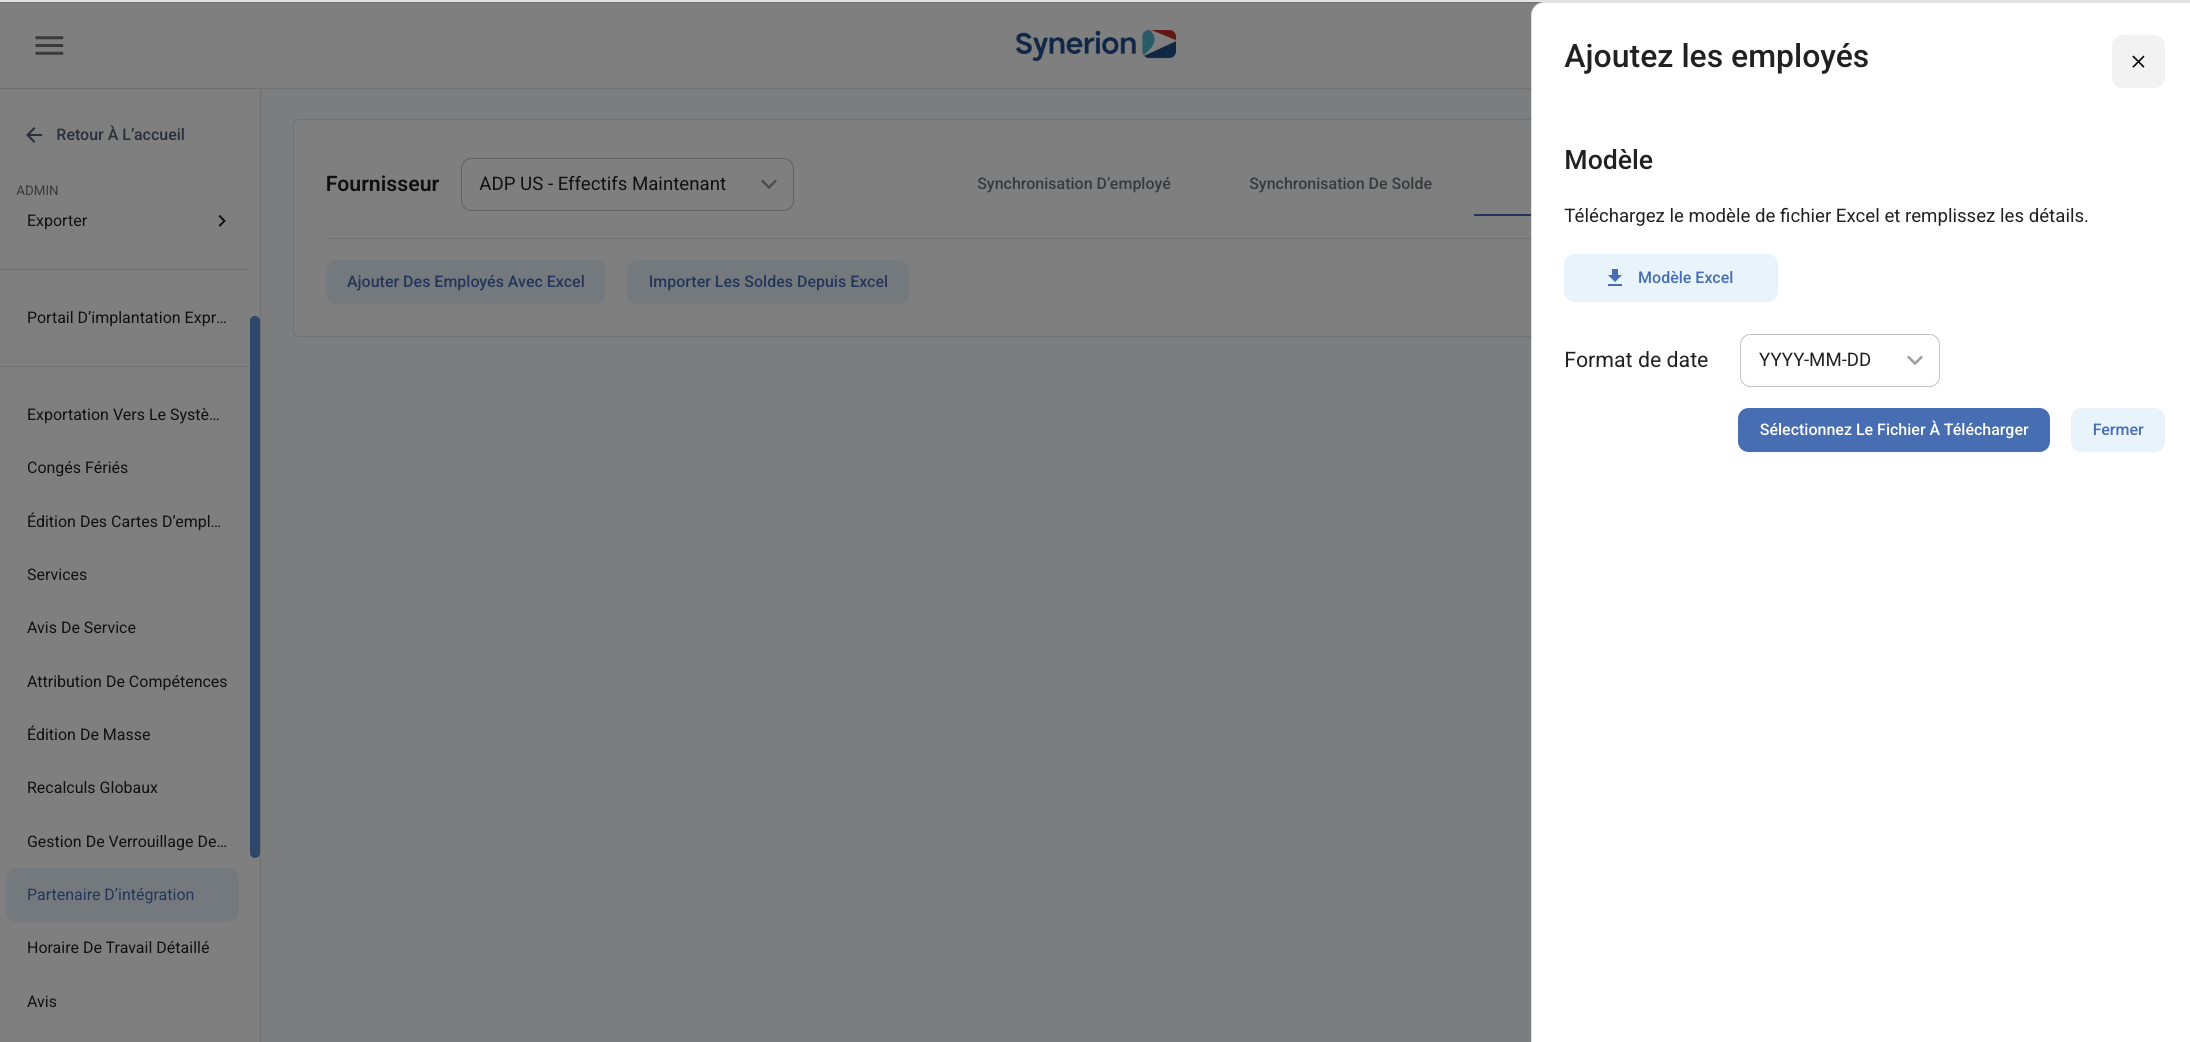The image size is (2190, 1042).
Task: Switch to Synchronisation D'employé tab
Action: coord(1073,184)
